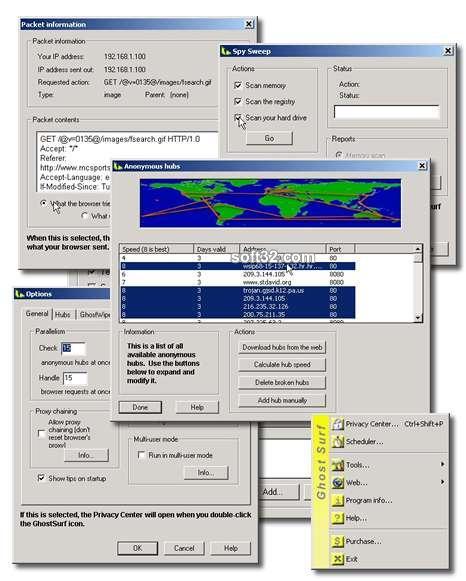Open the Scheduler clock icon
The width and height of the screenshot is (466, 581).
(x=337, y=441)
